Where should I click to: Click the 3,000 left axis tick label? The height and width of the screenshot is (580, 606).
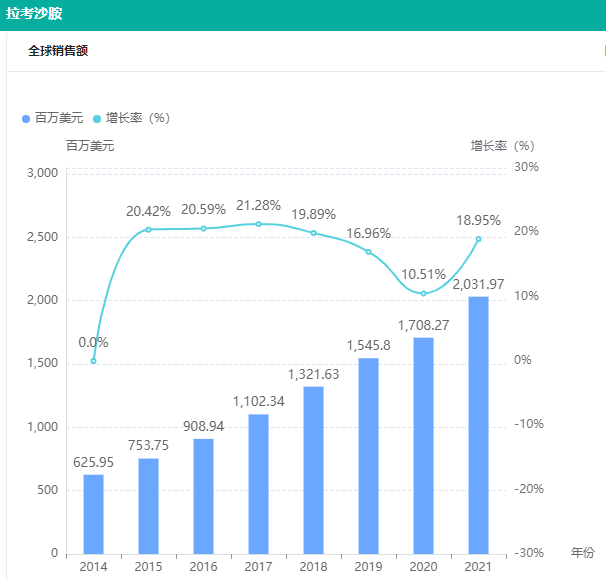(x=43, y=173)
